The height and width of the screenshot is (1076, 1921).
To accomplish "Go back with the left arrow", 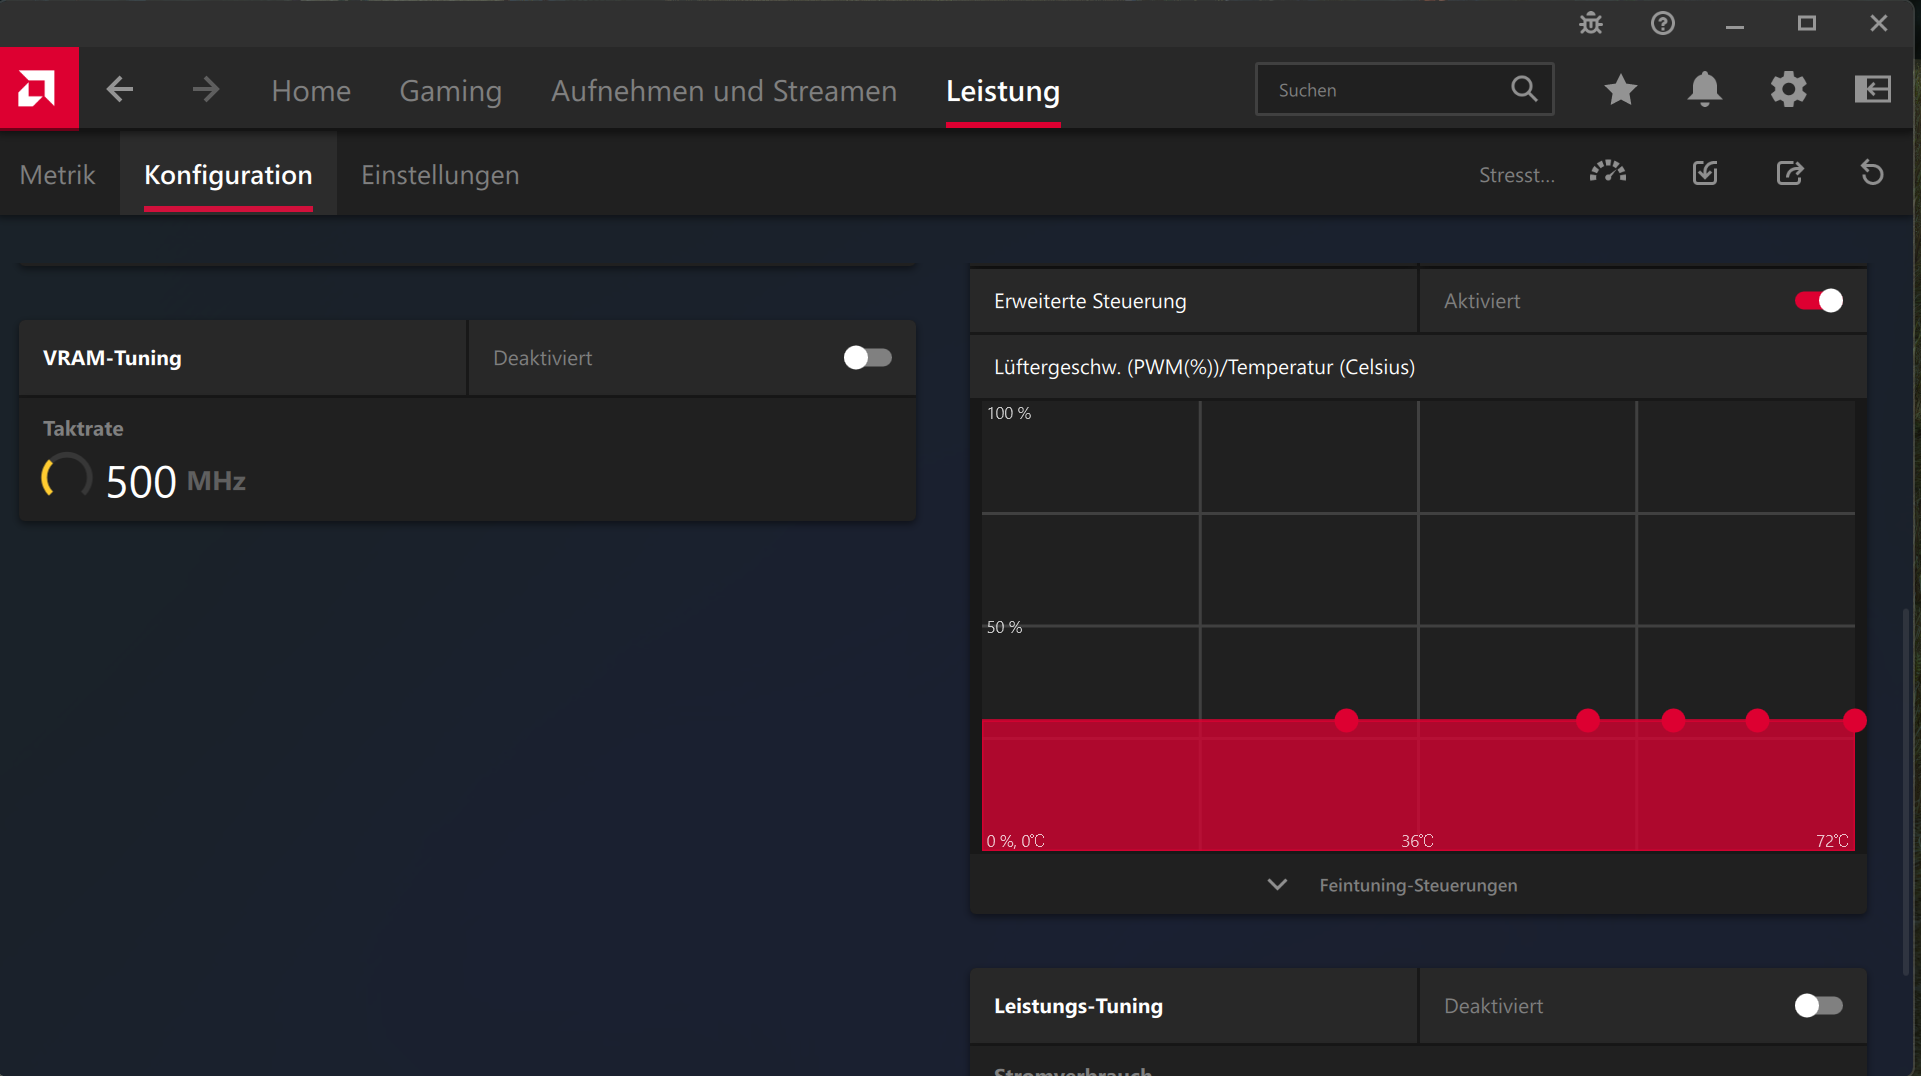I will coord(120,90).
